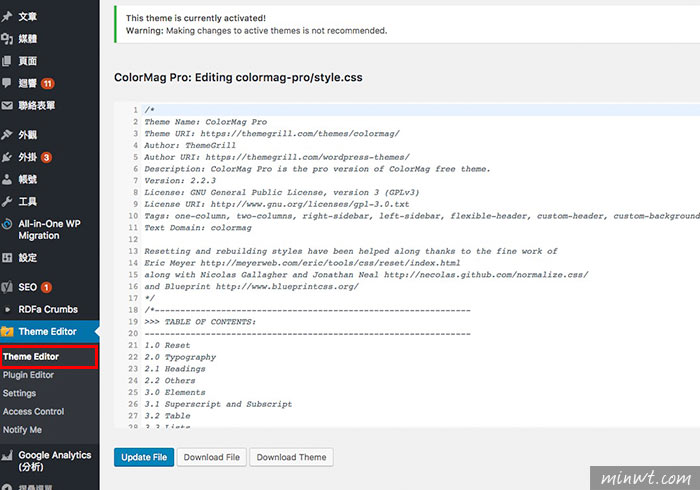Screen dimensions: 700x490
Task: Click the '3.1 Superscript and Subscript' line
Action: (218, 404)
